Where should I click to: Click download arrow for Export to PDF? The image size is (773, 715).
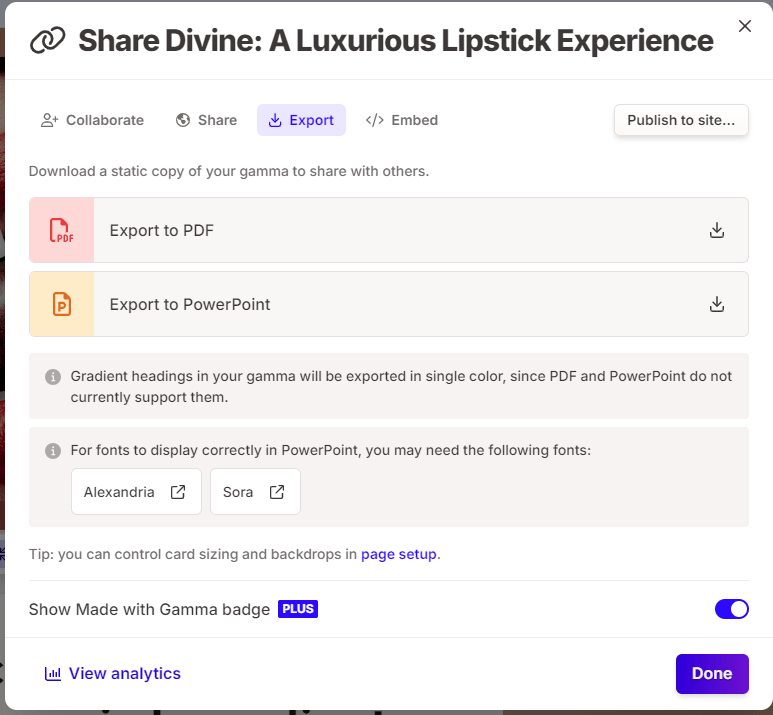click(x=716, y=230)
